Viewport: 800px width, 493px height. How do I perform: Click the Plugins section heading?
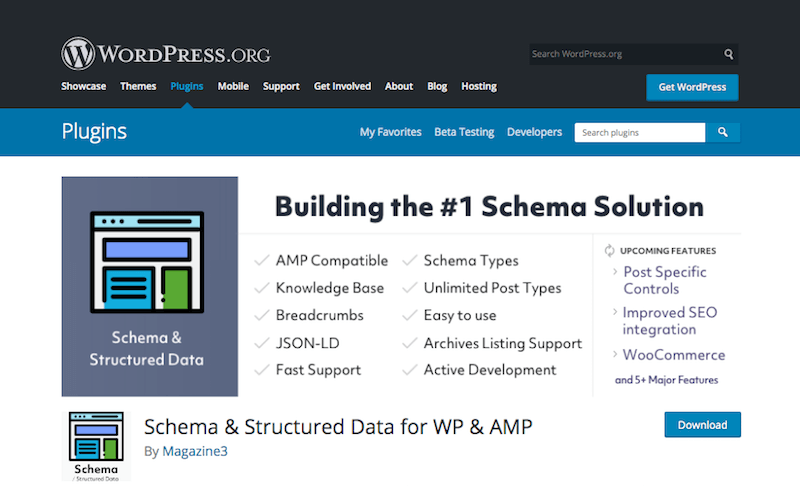(94, 132)
